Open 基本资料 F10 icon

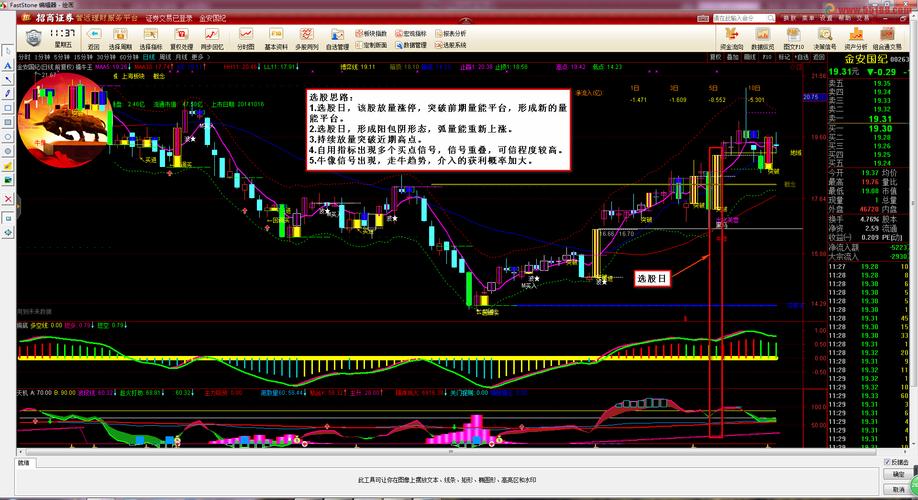tap(276, 35)
